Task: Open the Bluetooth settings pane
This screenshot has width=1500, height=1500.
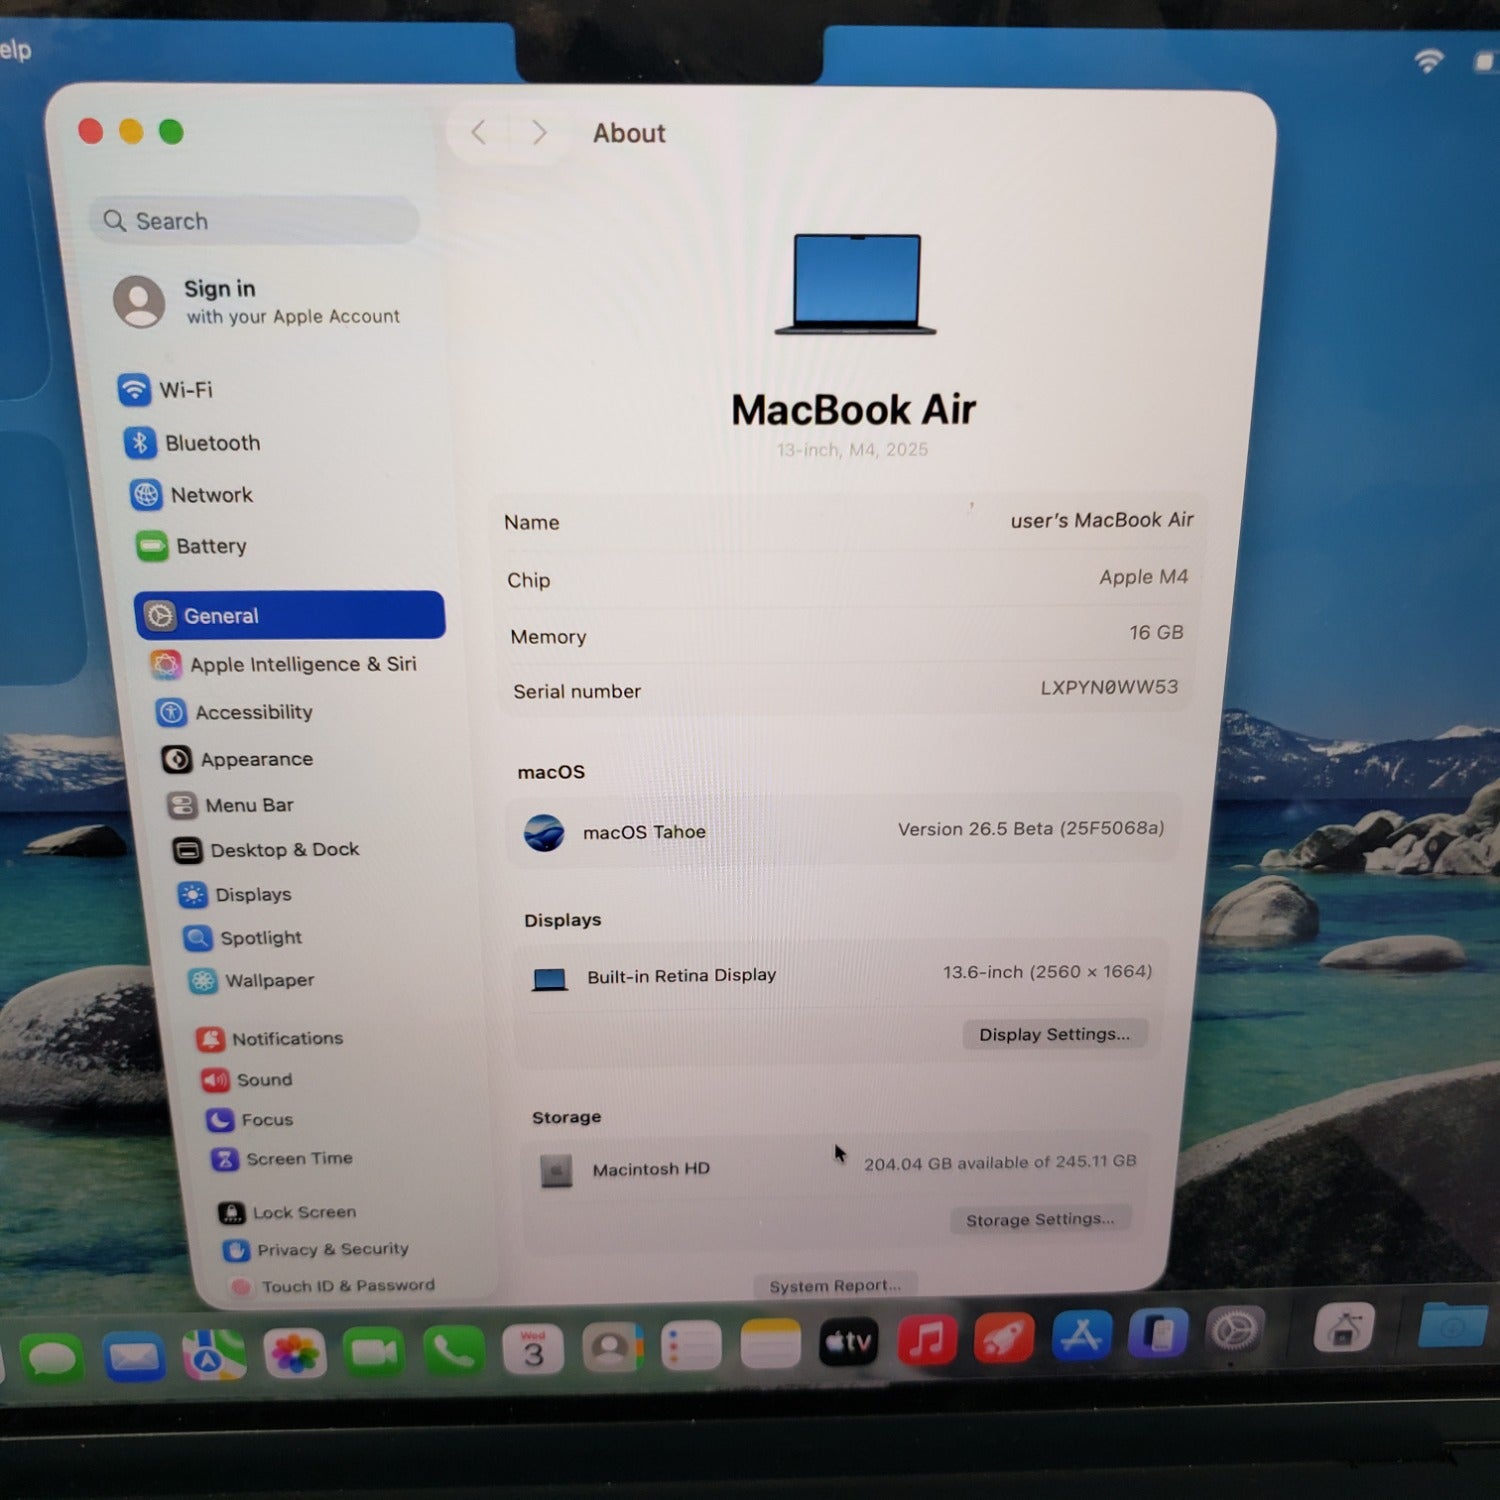Action: pyautogui.click(x=193, y=442)
